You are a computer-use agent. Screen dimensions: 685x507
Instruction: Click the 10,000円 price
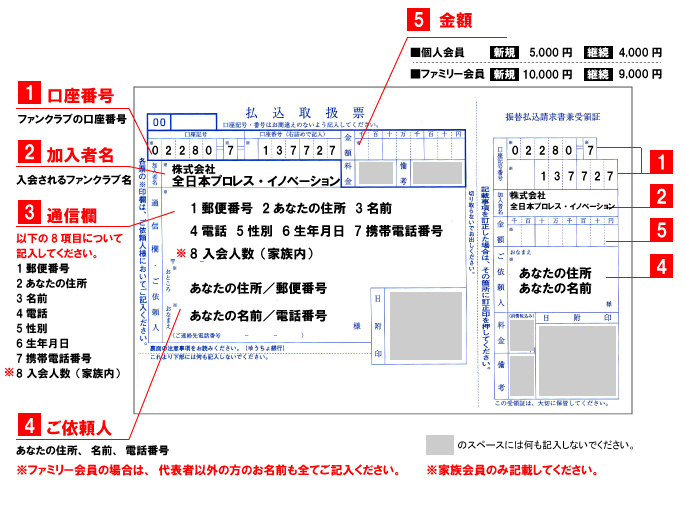(547, 74)
